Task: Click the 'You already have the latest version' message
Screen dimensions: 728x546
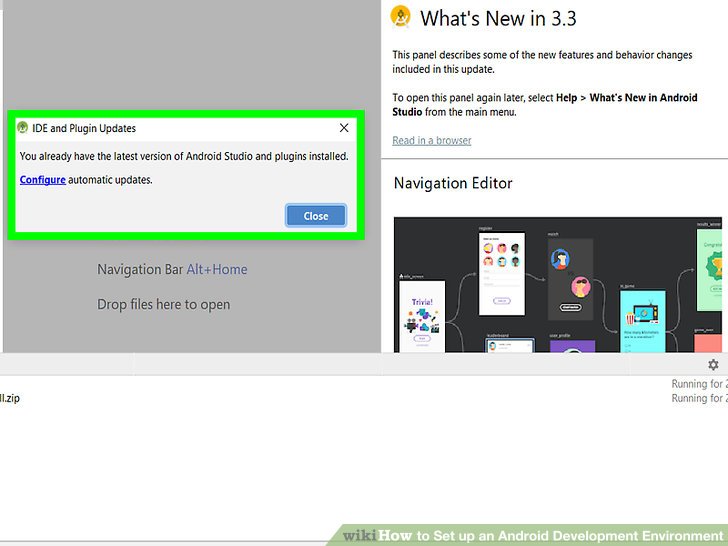Action: 184,156
